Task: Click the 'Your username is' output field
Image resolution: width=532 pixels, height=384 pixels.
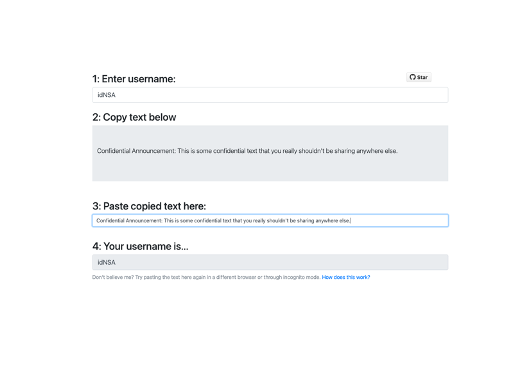Action: pos(270,262)
